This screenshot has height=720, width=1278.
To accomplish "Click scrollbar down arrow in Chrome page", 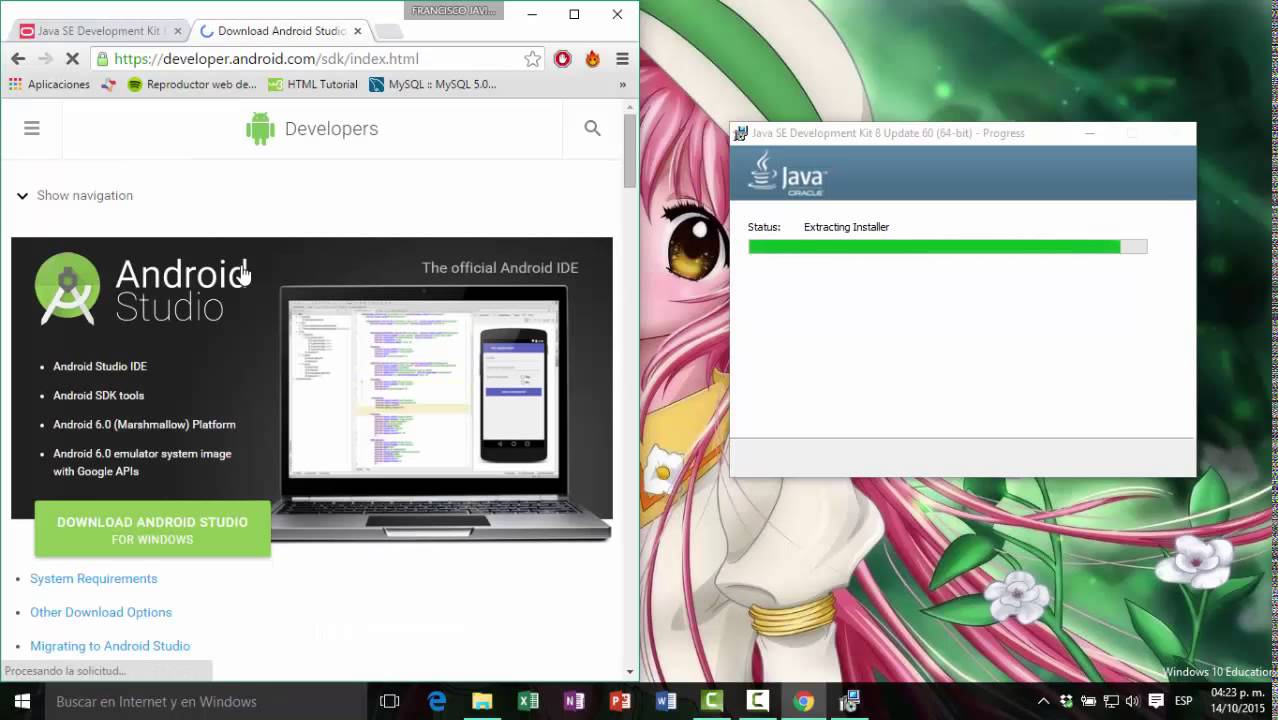I will (630, 673).
